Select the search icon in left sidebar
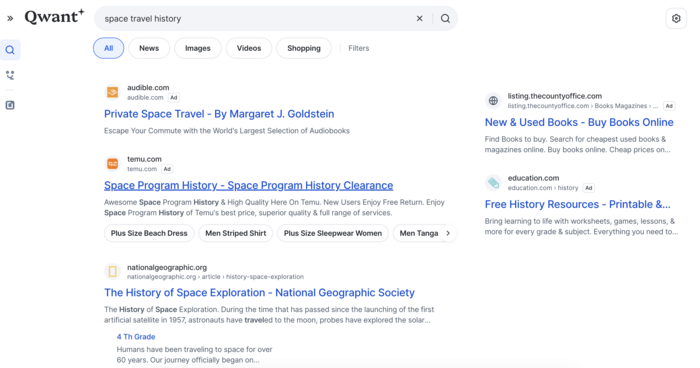 tap(10, 50)
